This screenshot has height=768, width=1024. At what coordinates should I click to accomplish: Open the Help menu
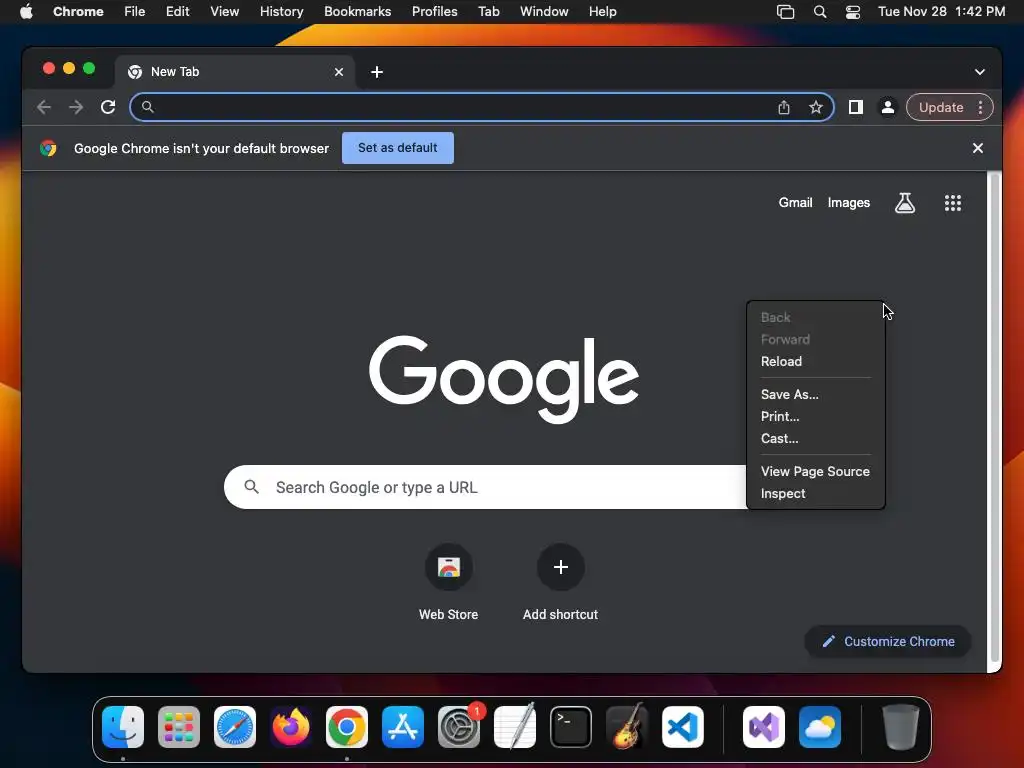coord(602,12)
